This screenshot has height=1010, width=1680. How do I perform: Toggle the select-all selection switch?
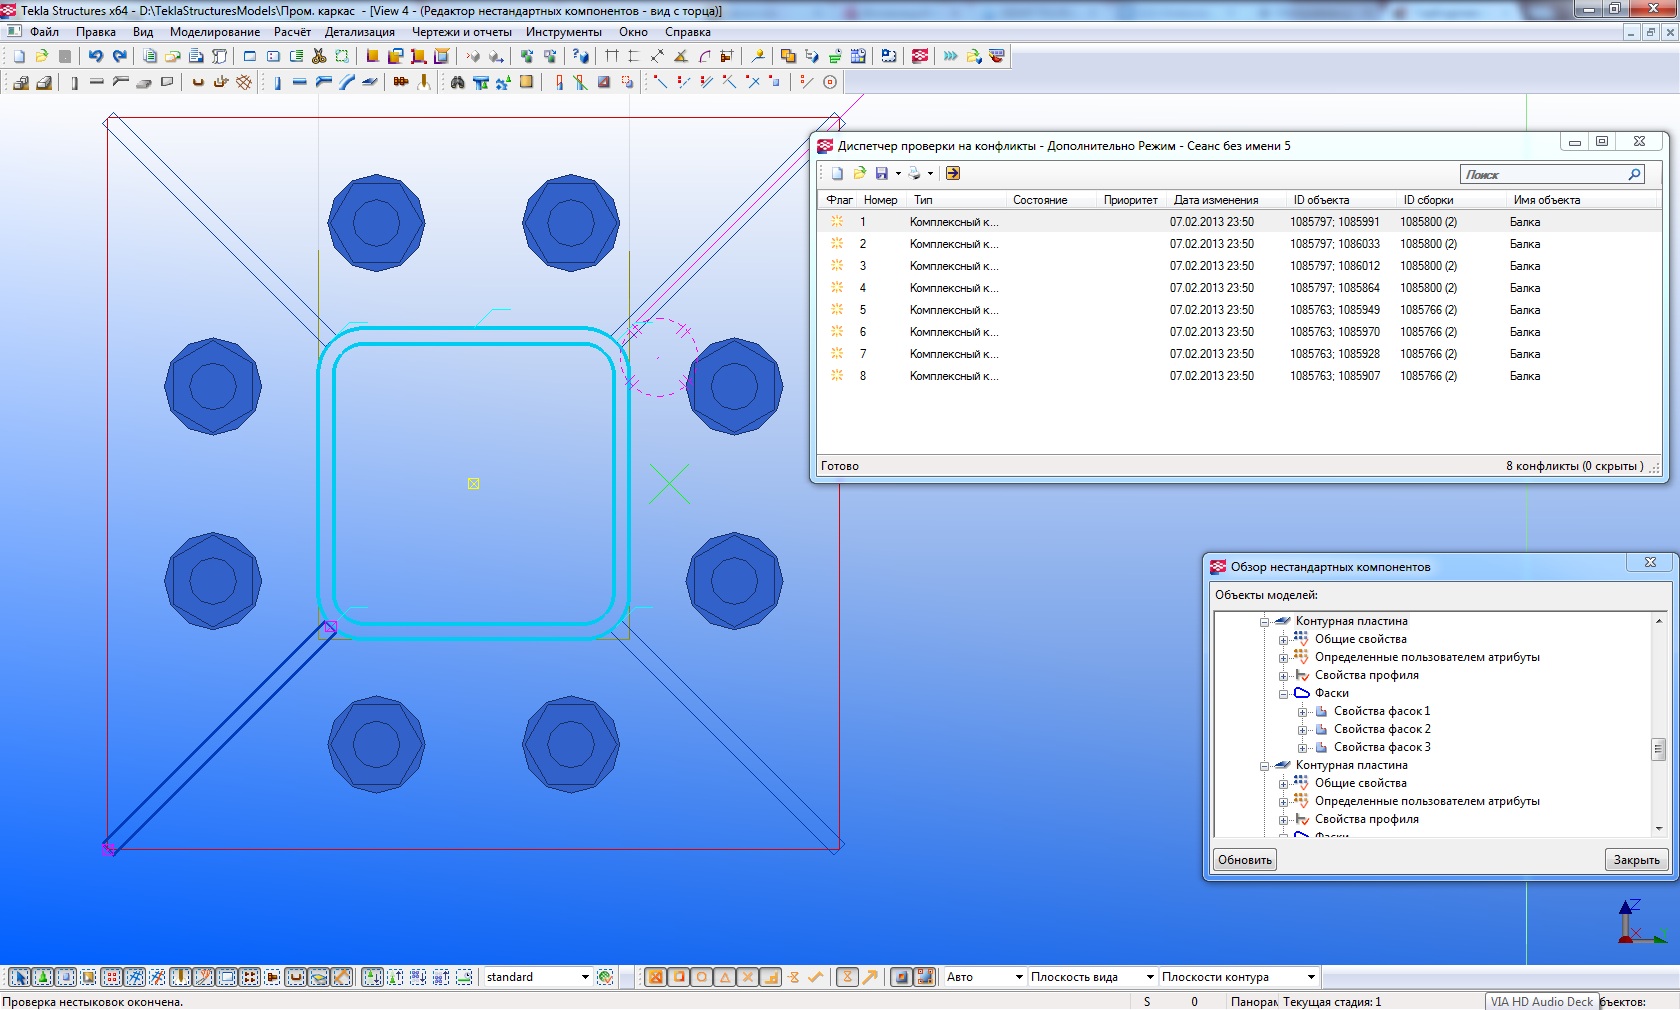(x=19, y=977)
